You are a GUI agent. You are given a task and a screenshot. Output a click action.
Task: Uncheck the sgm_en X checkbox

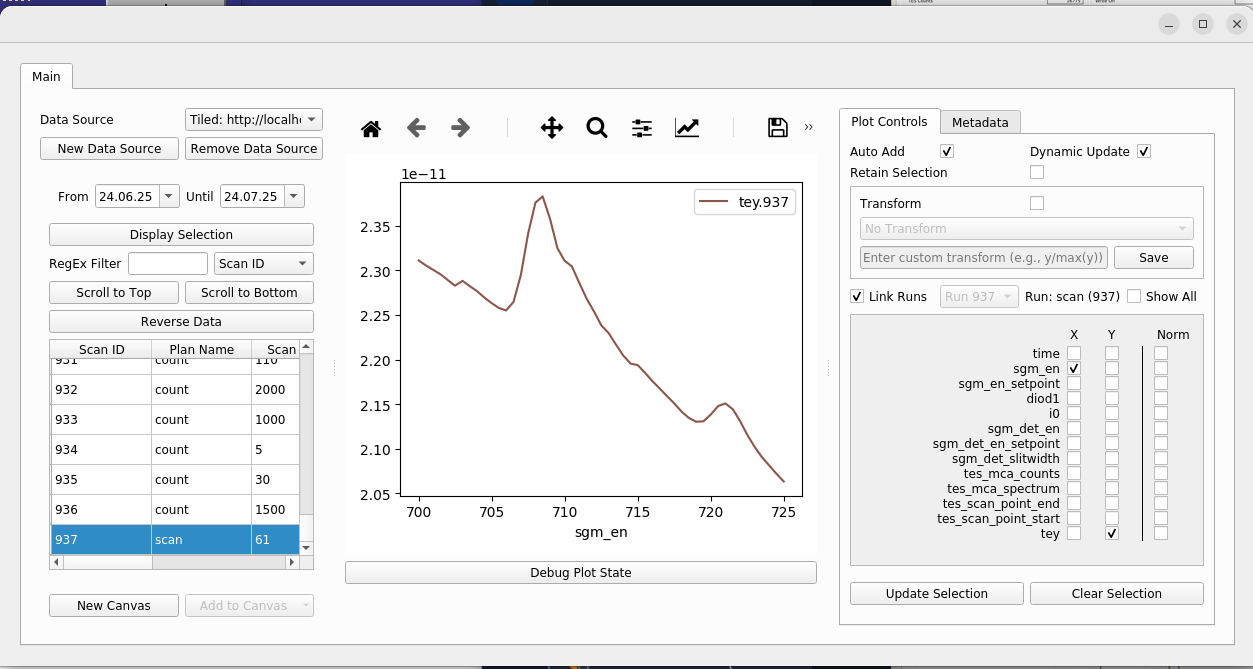[x=1074, y=369]
